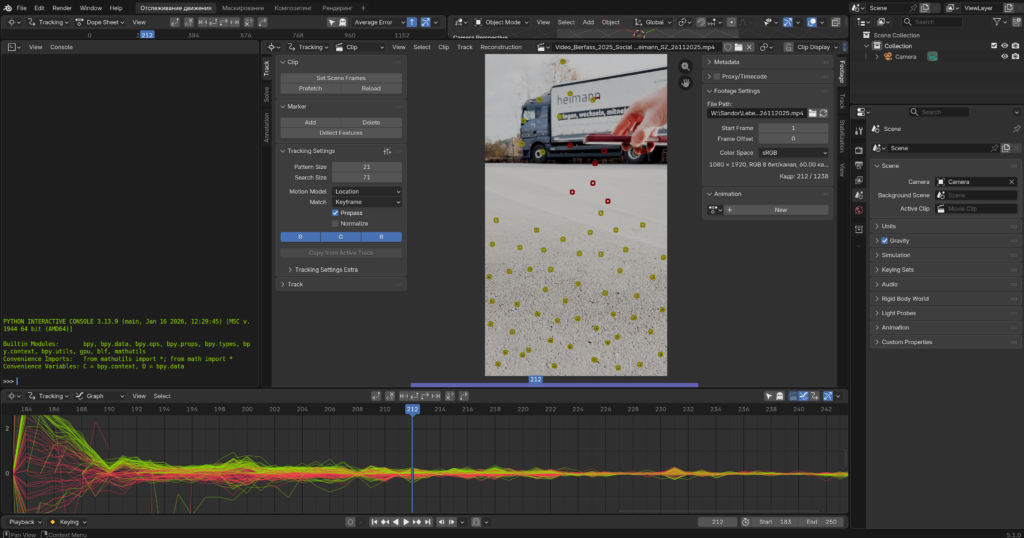Open the Object Mode dropdown
Viewport: 1024px width, 538px height.
tap(501, 22)
